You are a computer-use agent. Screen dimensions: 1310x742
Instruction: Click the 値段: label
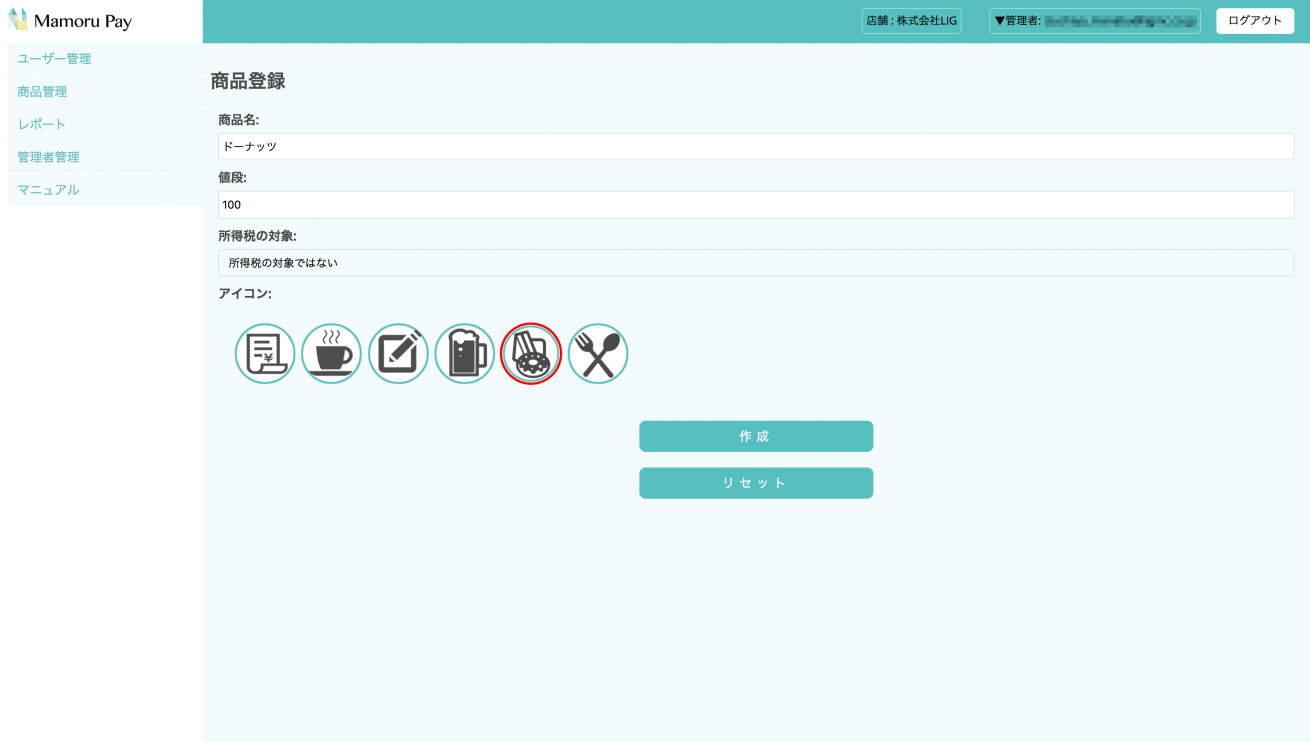pyautogui.click(x=232, y=178)
